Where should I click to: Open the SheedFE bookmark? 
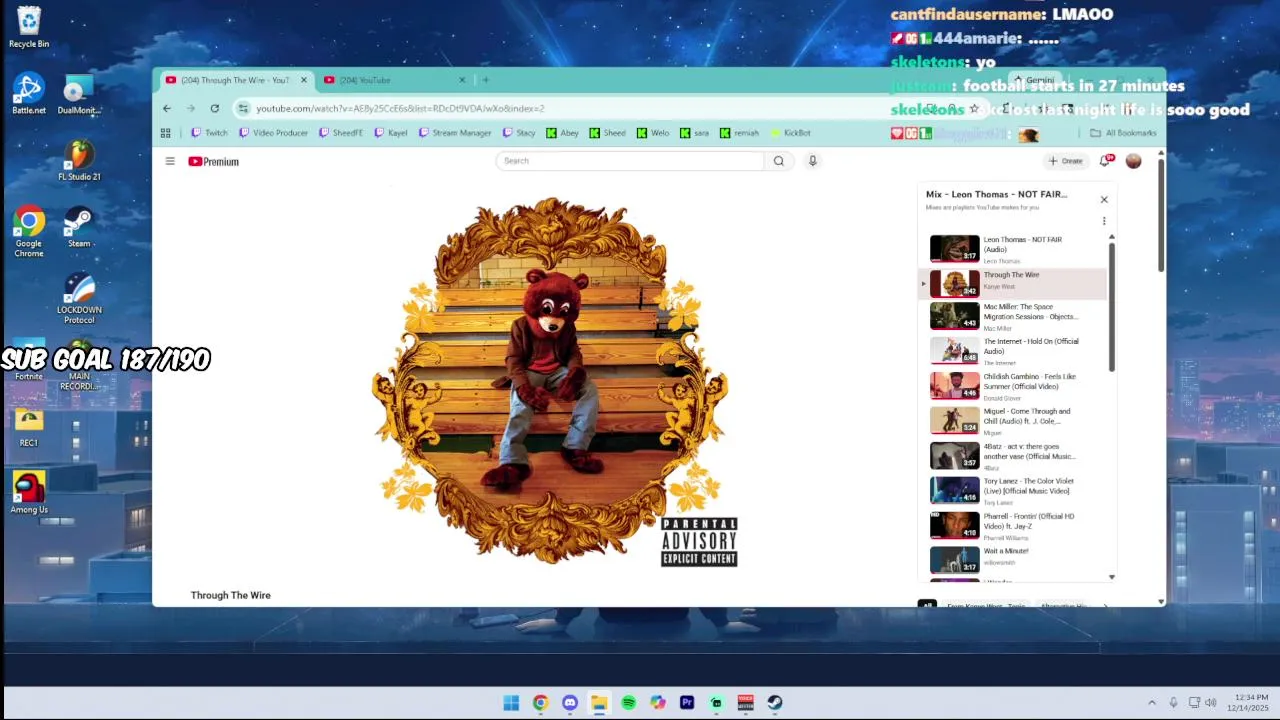coord(341,133)
